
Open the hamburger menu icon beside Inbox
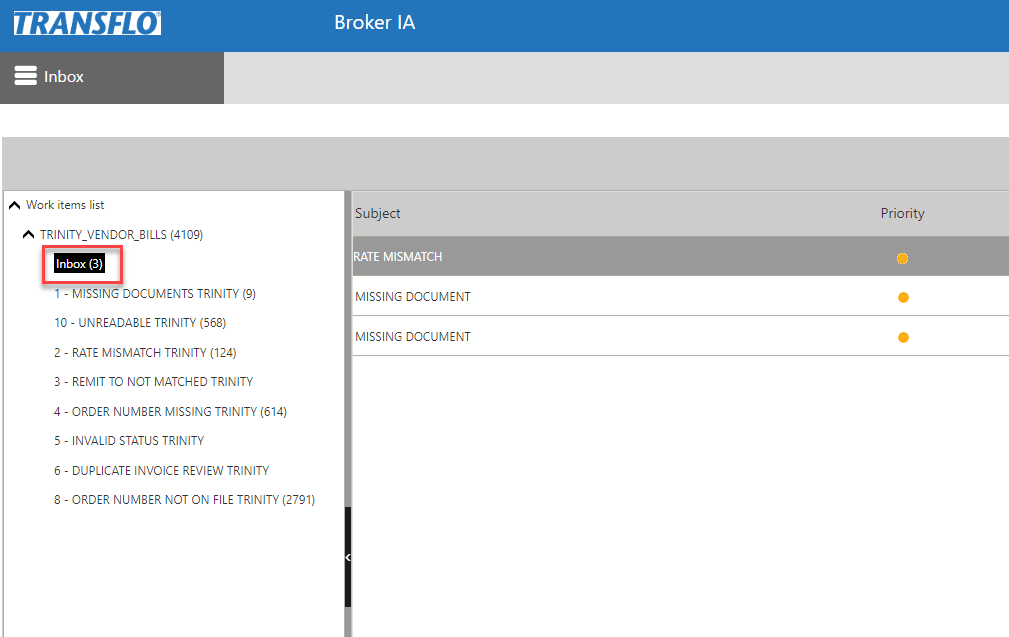pos(26,76)
